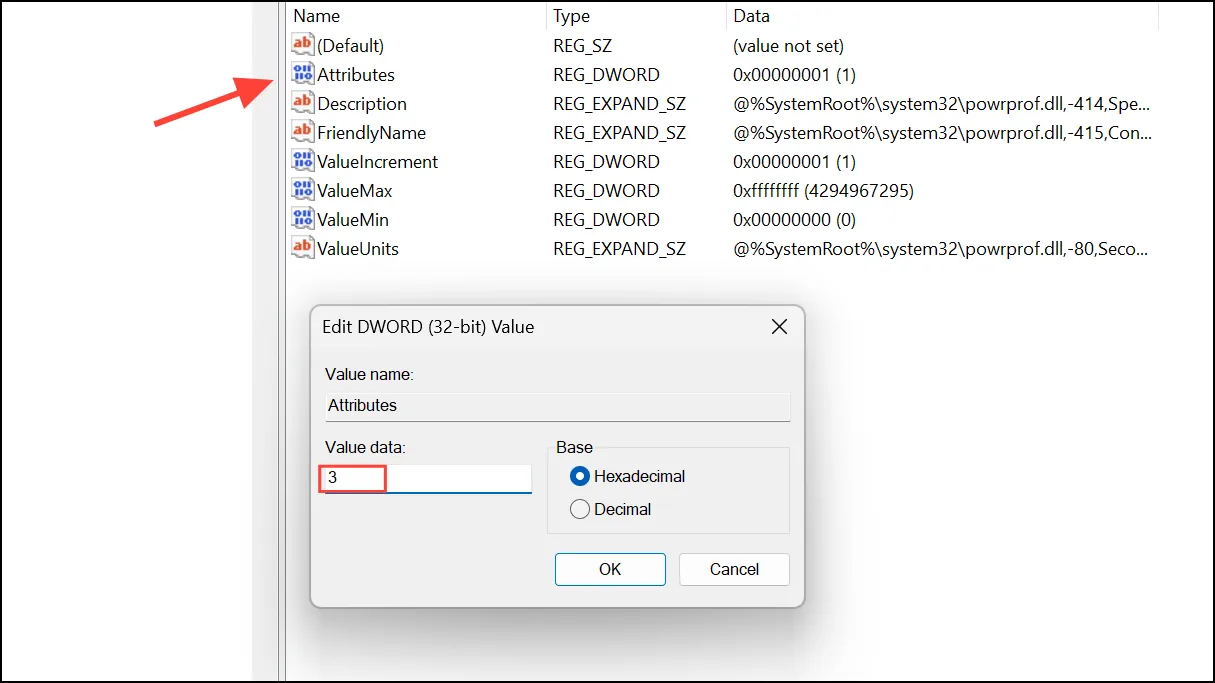Click the ValueMax DWORD icon
1215x683 pixels.
[302, 190]
